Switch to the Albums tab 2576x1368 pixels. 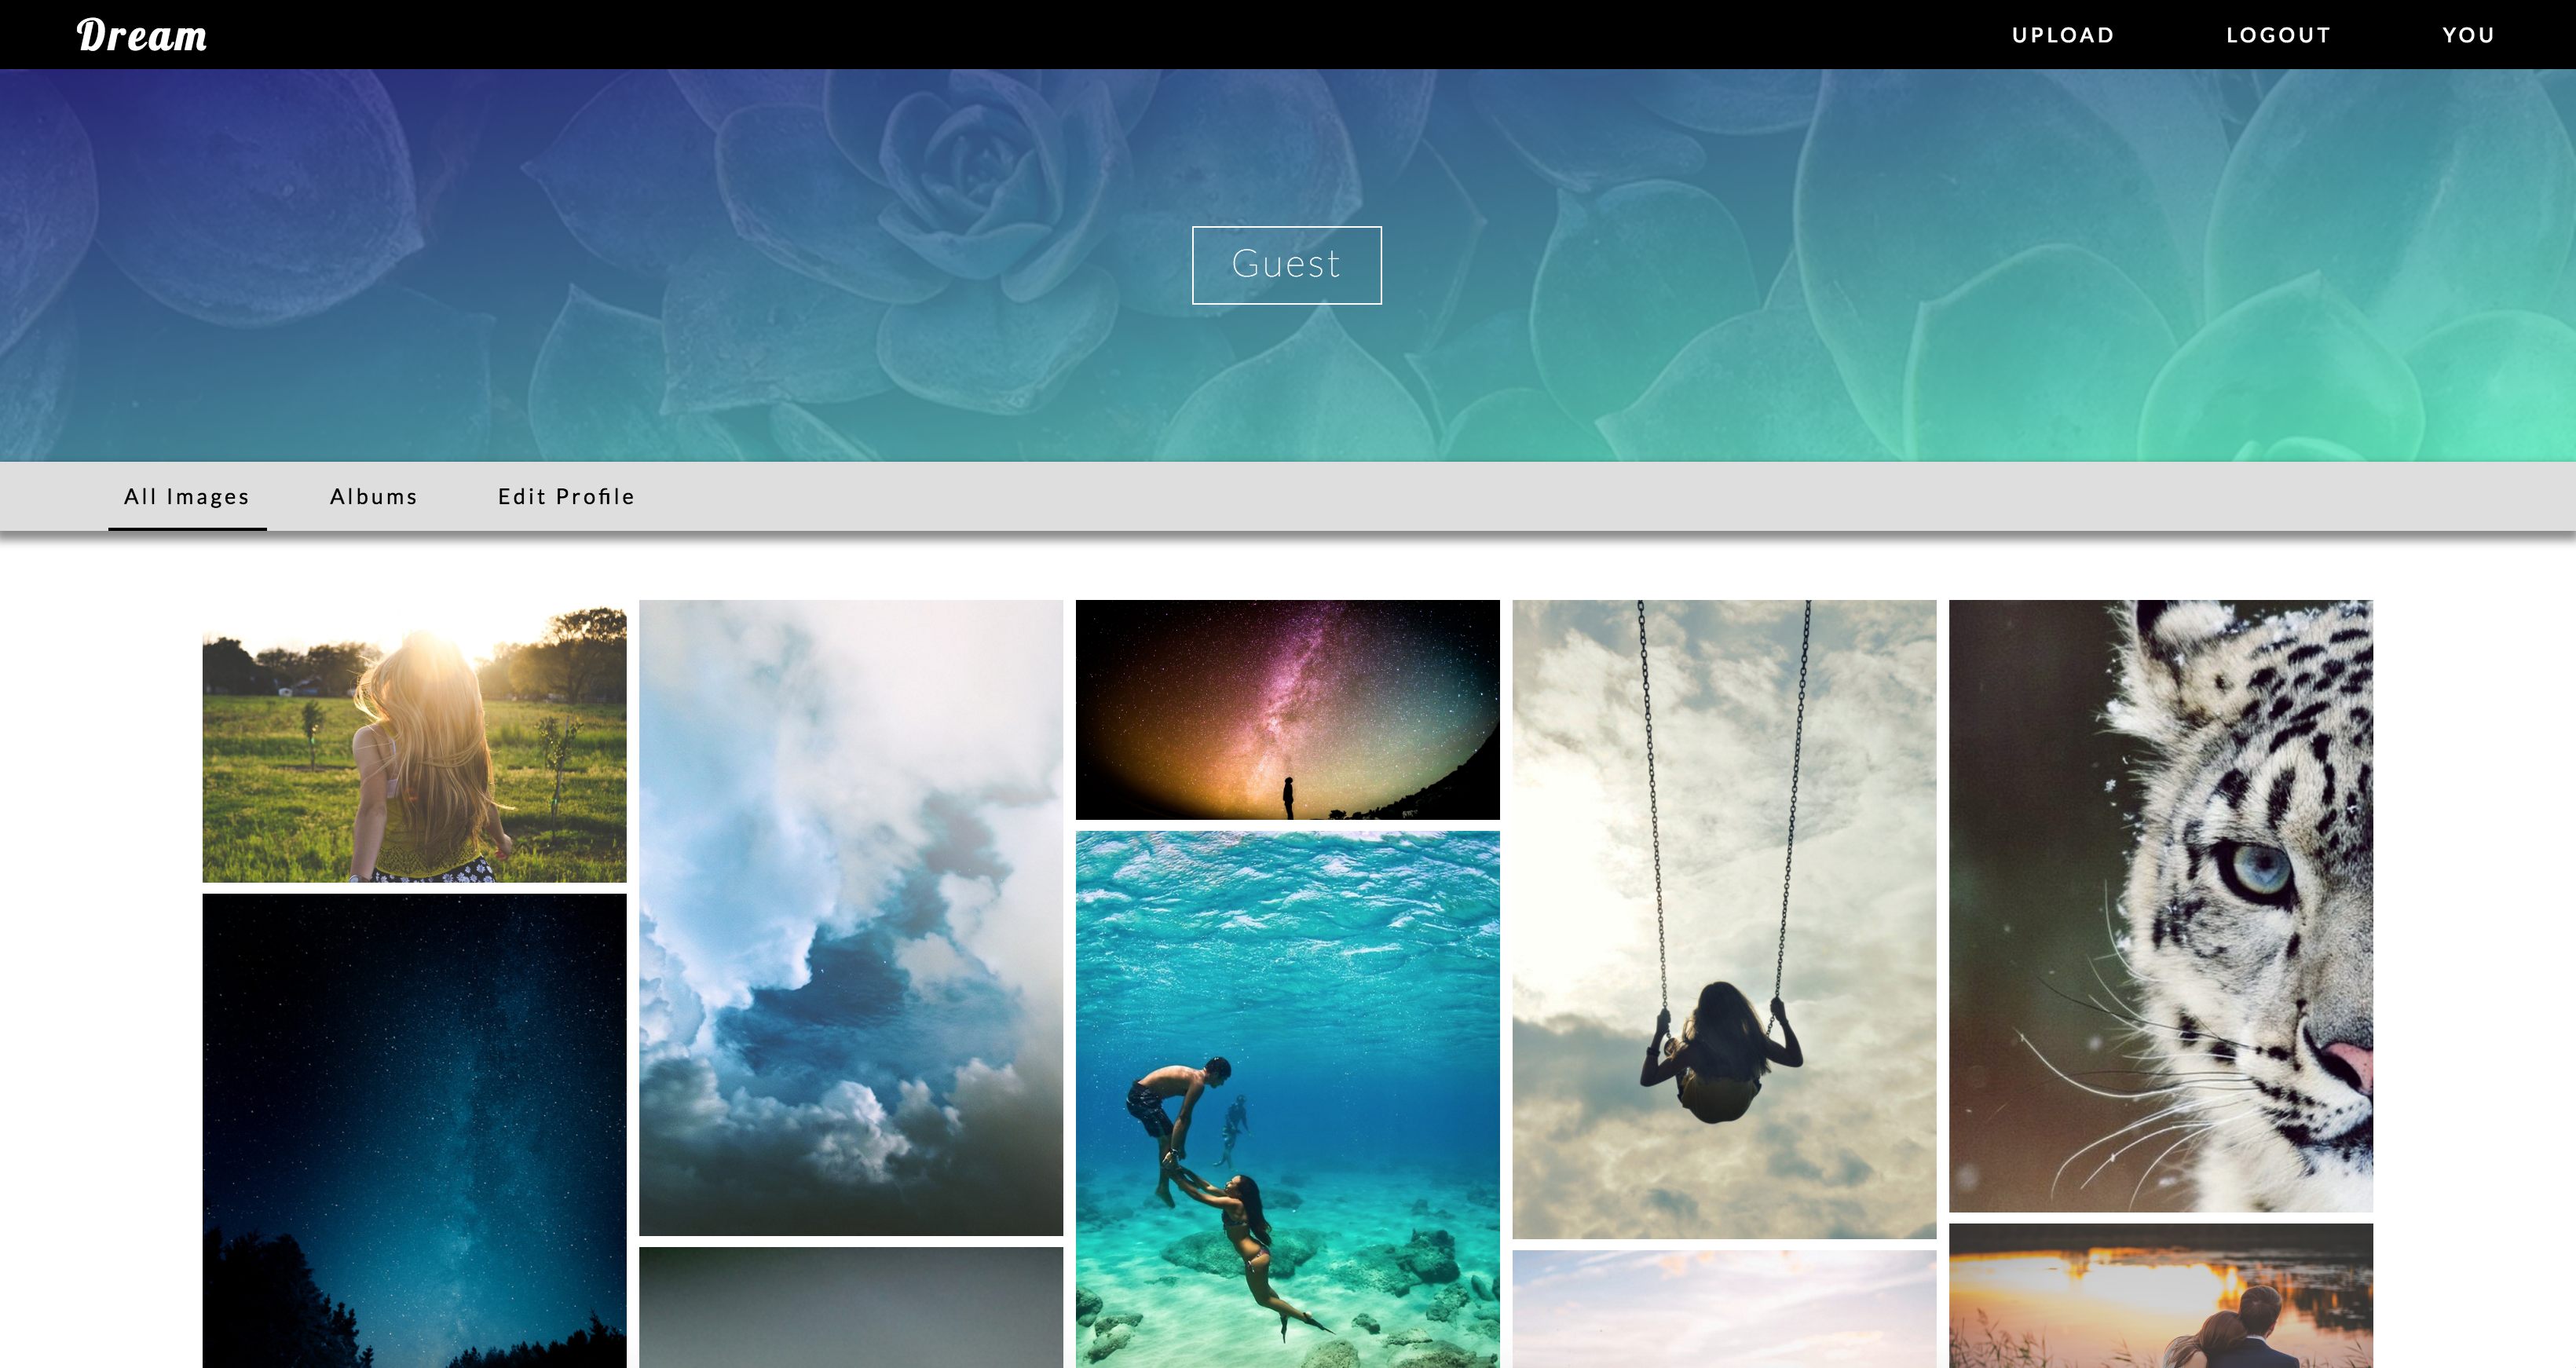click(x=374, y=497)
